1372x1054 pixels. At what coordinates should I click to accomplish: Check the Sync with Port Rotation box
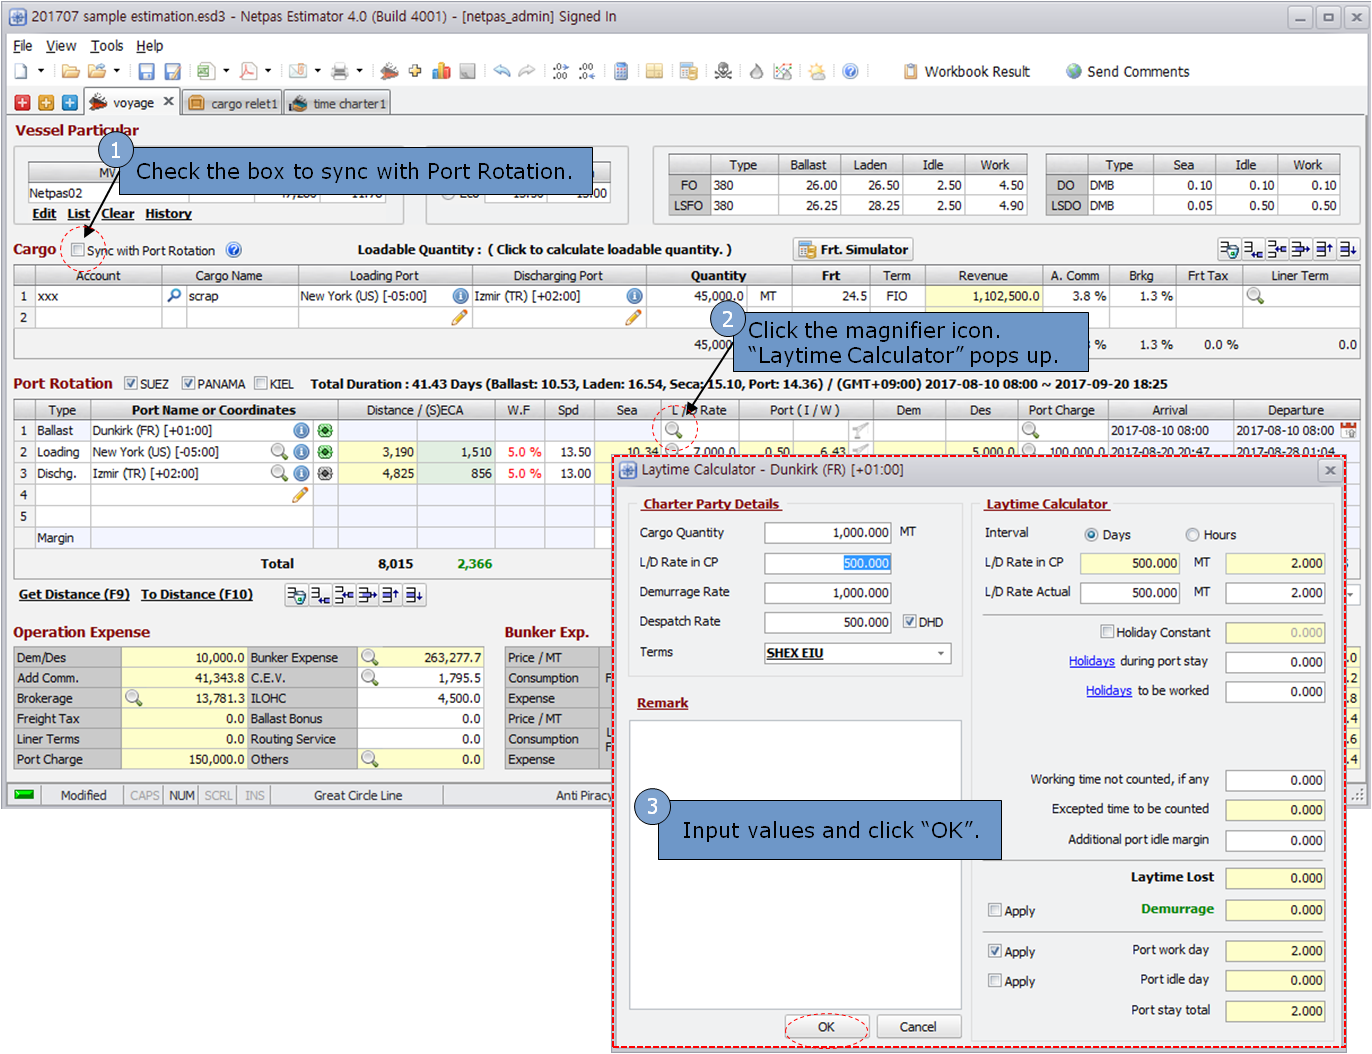(x=77, y=250)
